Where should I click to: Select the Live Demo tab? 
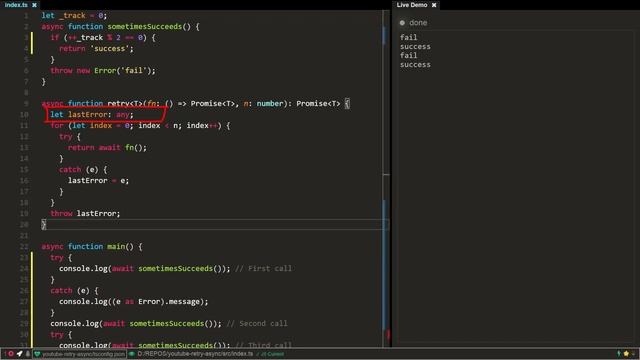(412, 5)
